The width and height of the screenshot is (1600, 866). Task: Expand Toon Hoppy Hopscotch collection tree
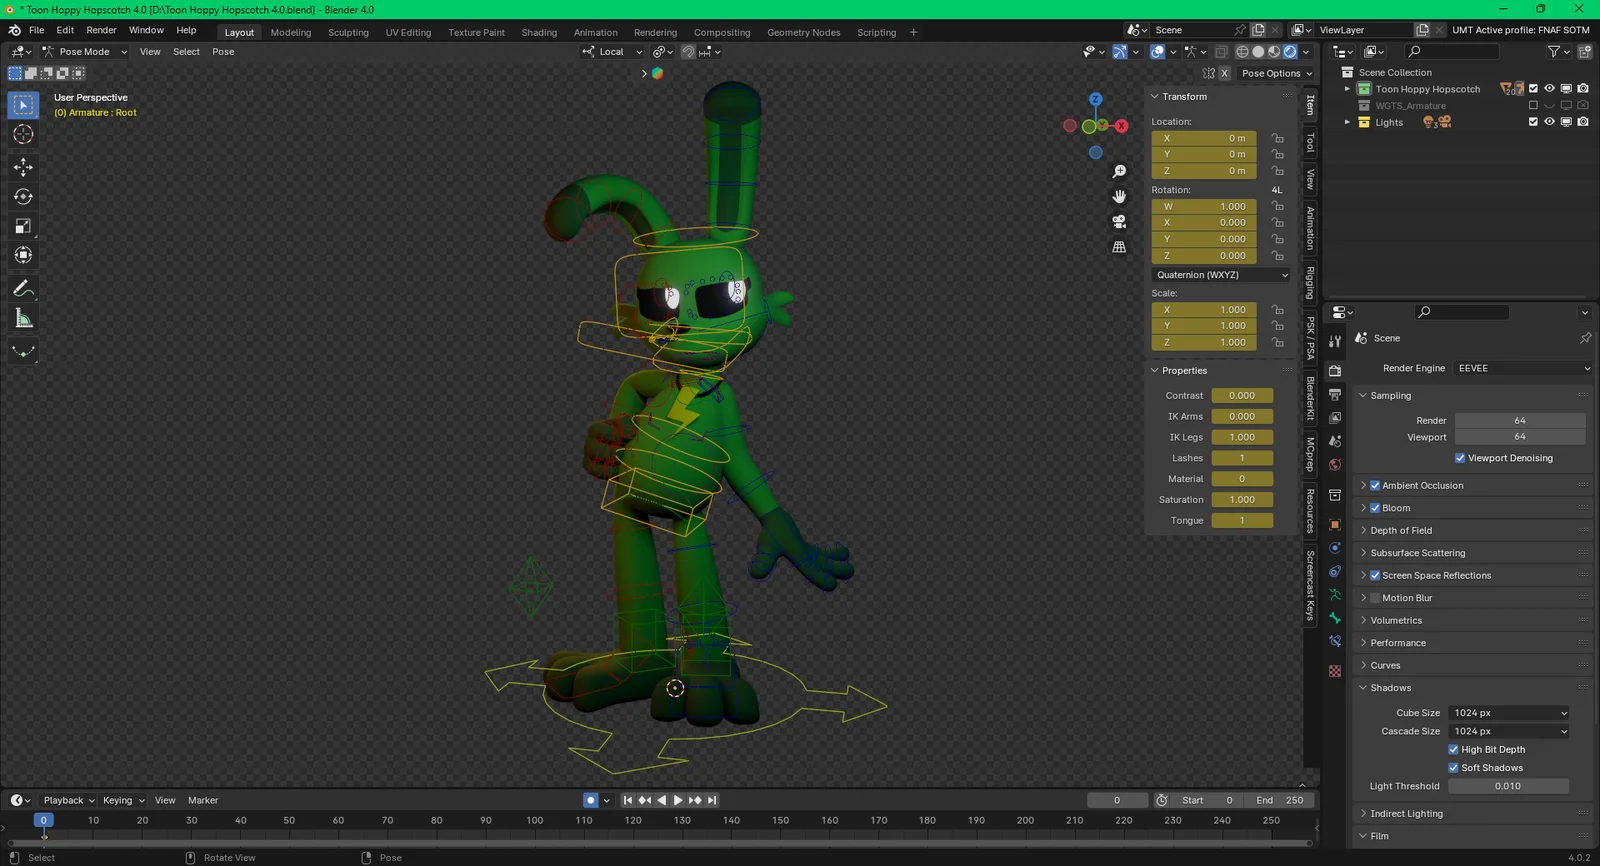tap(1347, 89)
